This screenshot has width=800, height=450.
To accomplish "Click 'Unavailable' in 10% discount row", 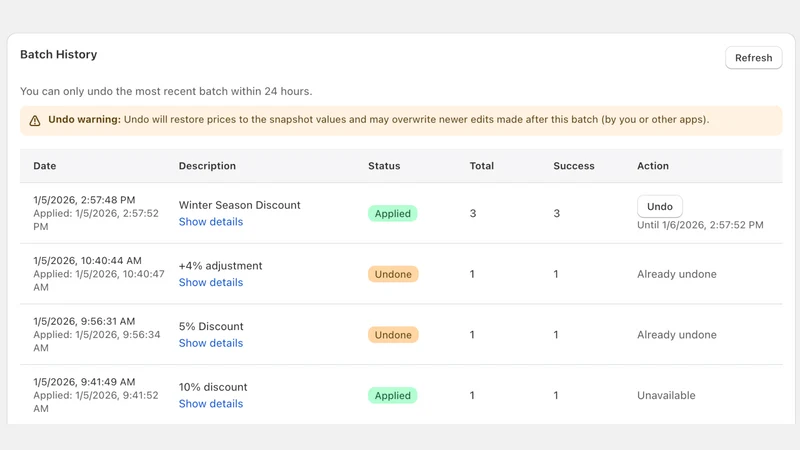I will (x=666, y=395).
